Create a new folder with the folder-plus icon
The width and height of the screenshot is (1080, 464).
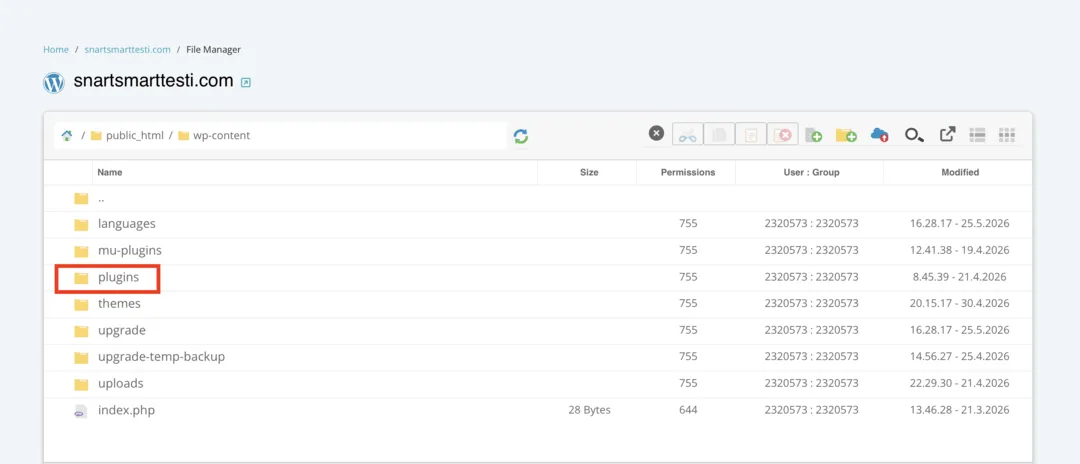click(x=846, y=135)
